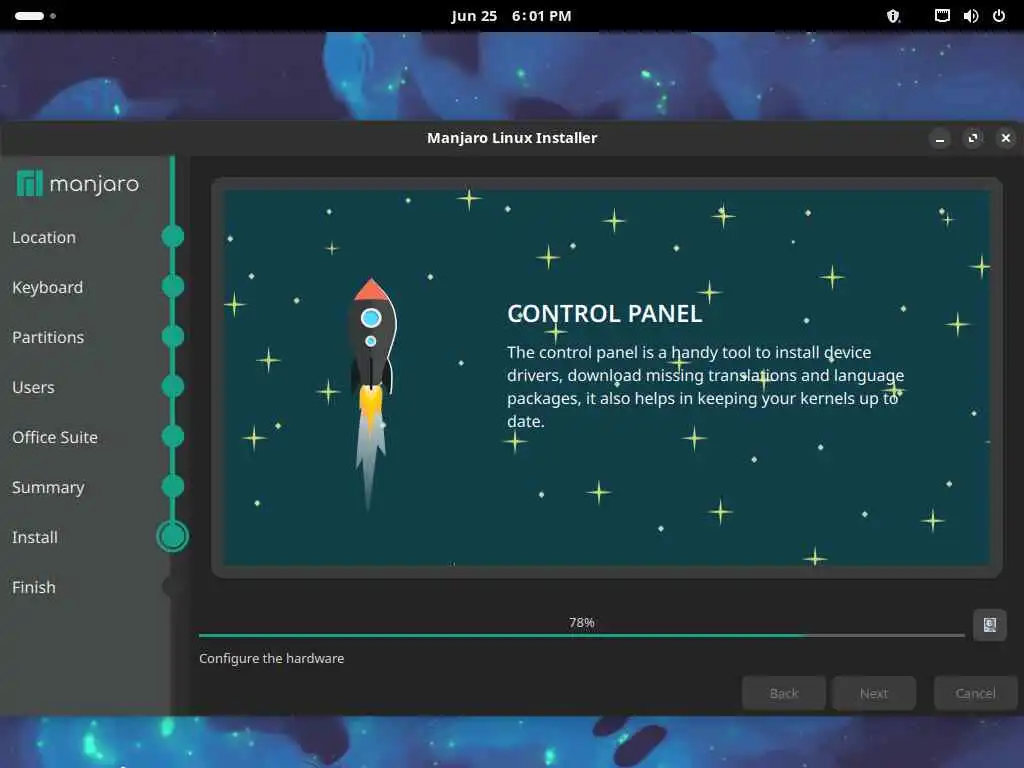1024x768 pixels.
Task: Click the clock showing Jun 25 6:01 PM
Action: pos(511,16)
